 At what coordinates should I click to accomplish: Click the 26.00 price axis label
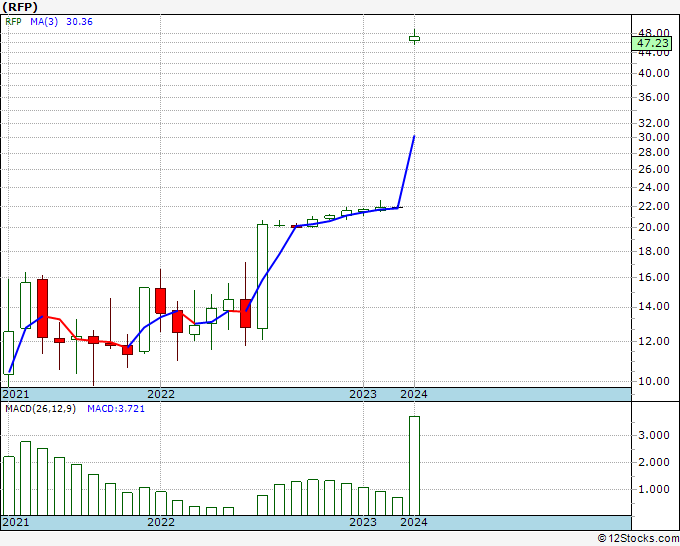click(654, 169)
